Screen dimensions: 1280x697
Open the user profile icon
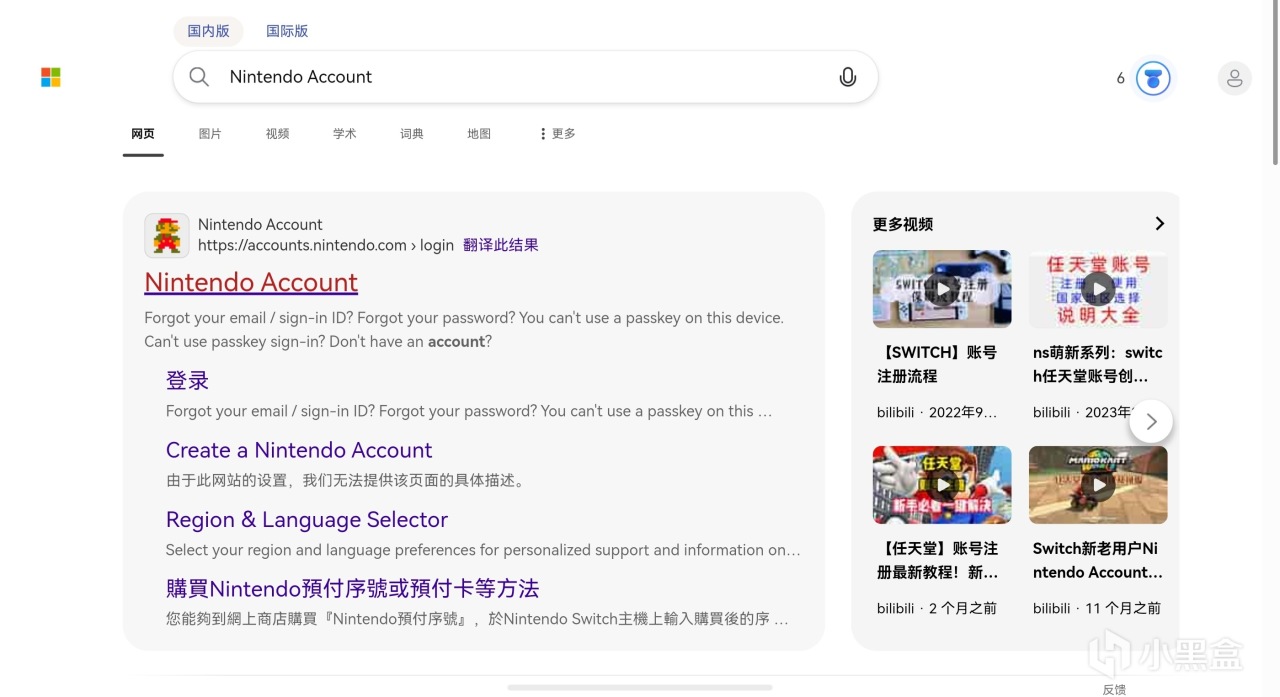click(x=1235, y=78)
